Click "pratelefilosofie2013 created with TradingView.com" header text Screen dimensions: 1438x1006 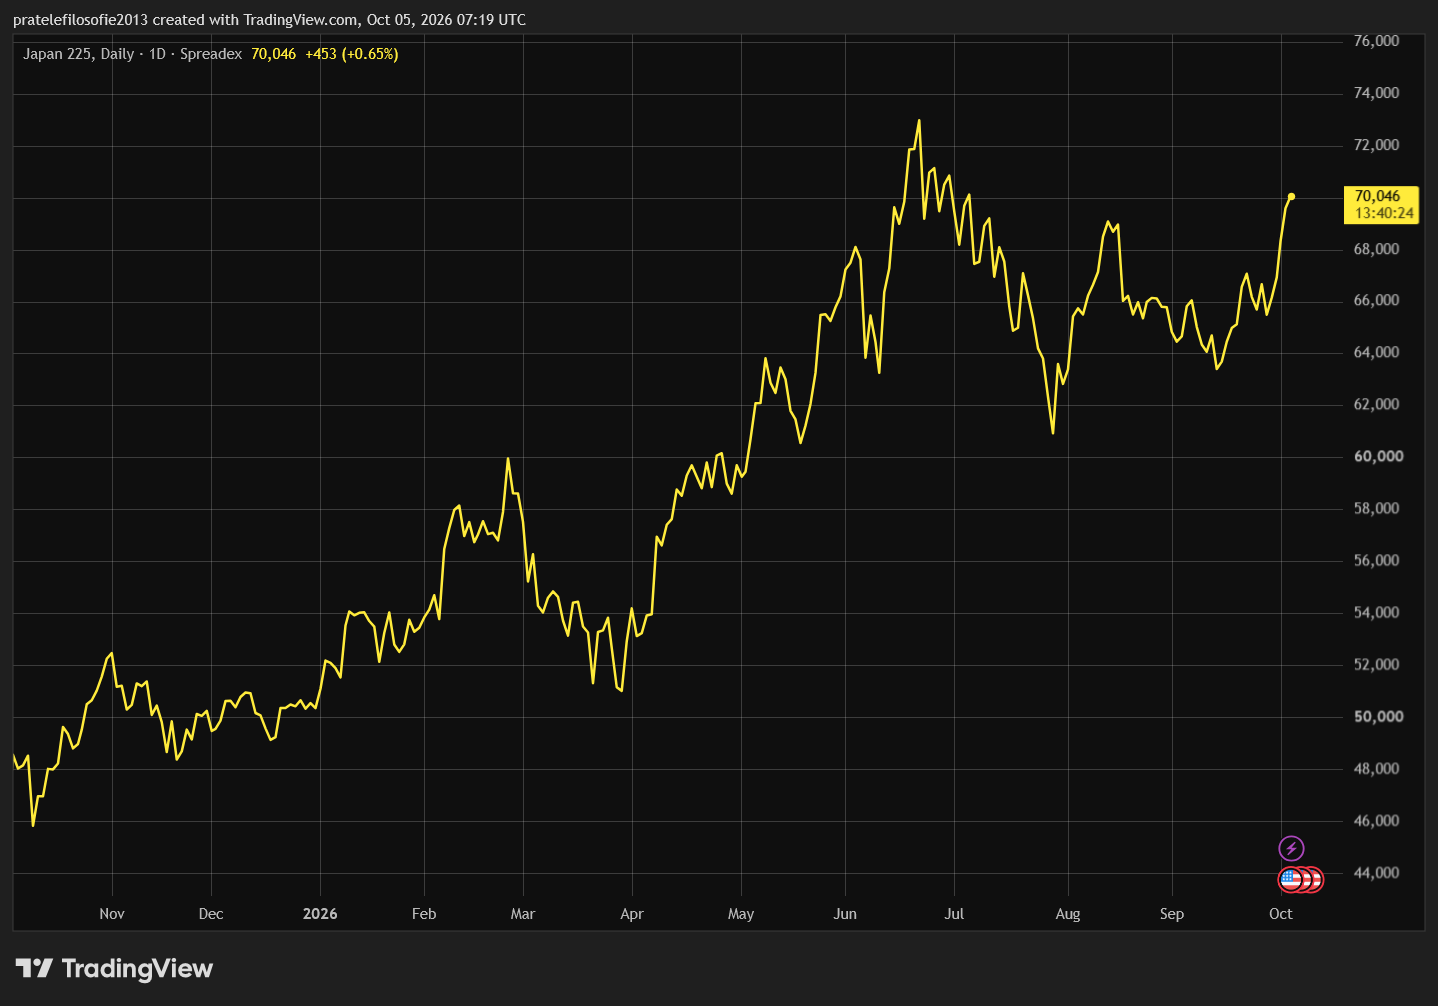186,20
